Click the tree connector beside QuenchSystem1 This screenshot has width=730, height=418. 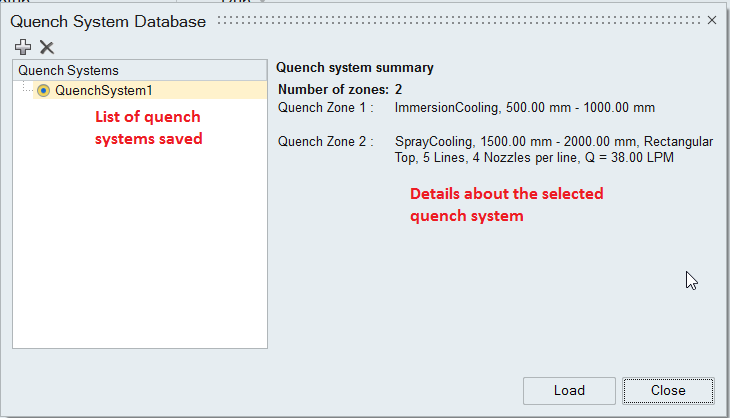pyautogui.click(x=27, y=90)
